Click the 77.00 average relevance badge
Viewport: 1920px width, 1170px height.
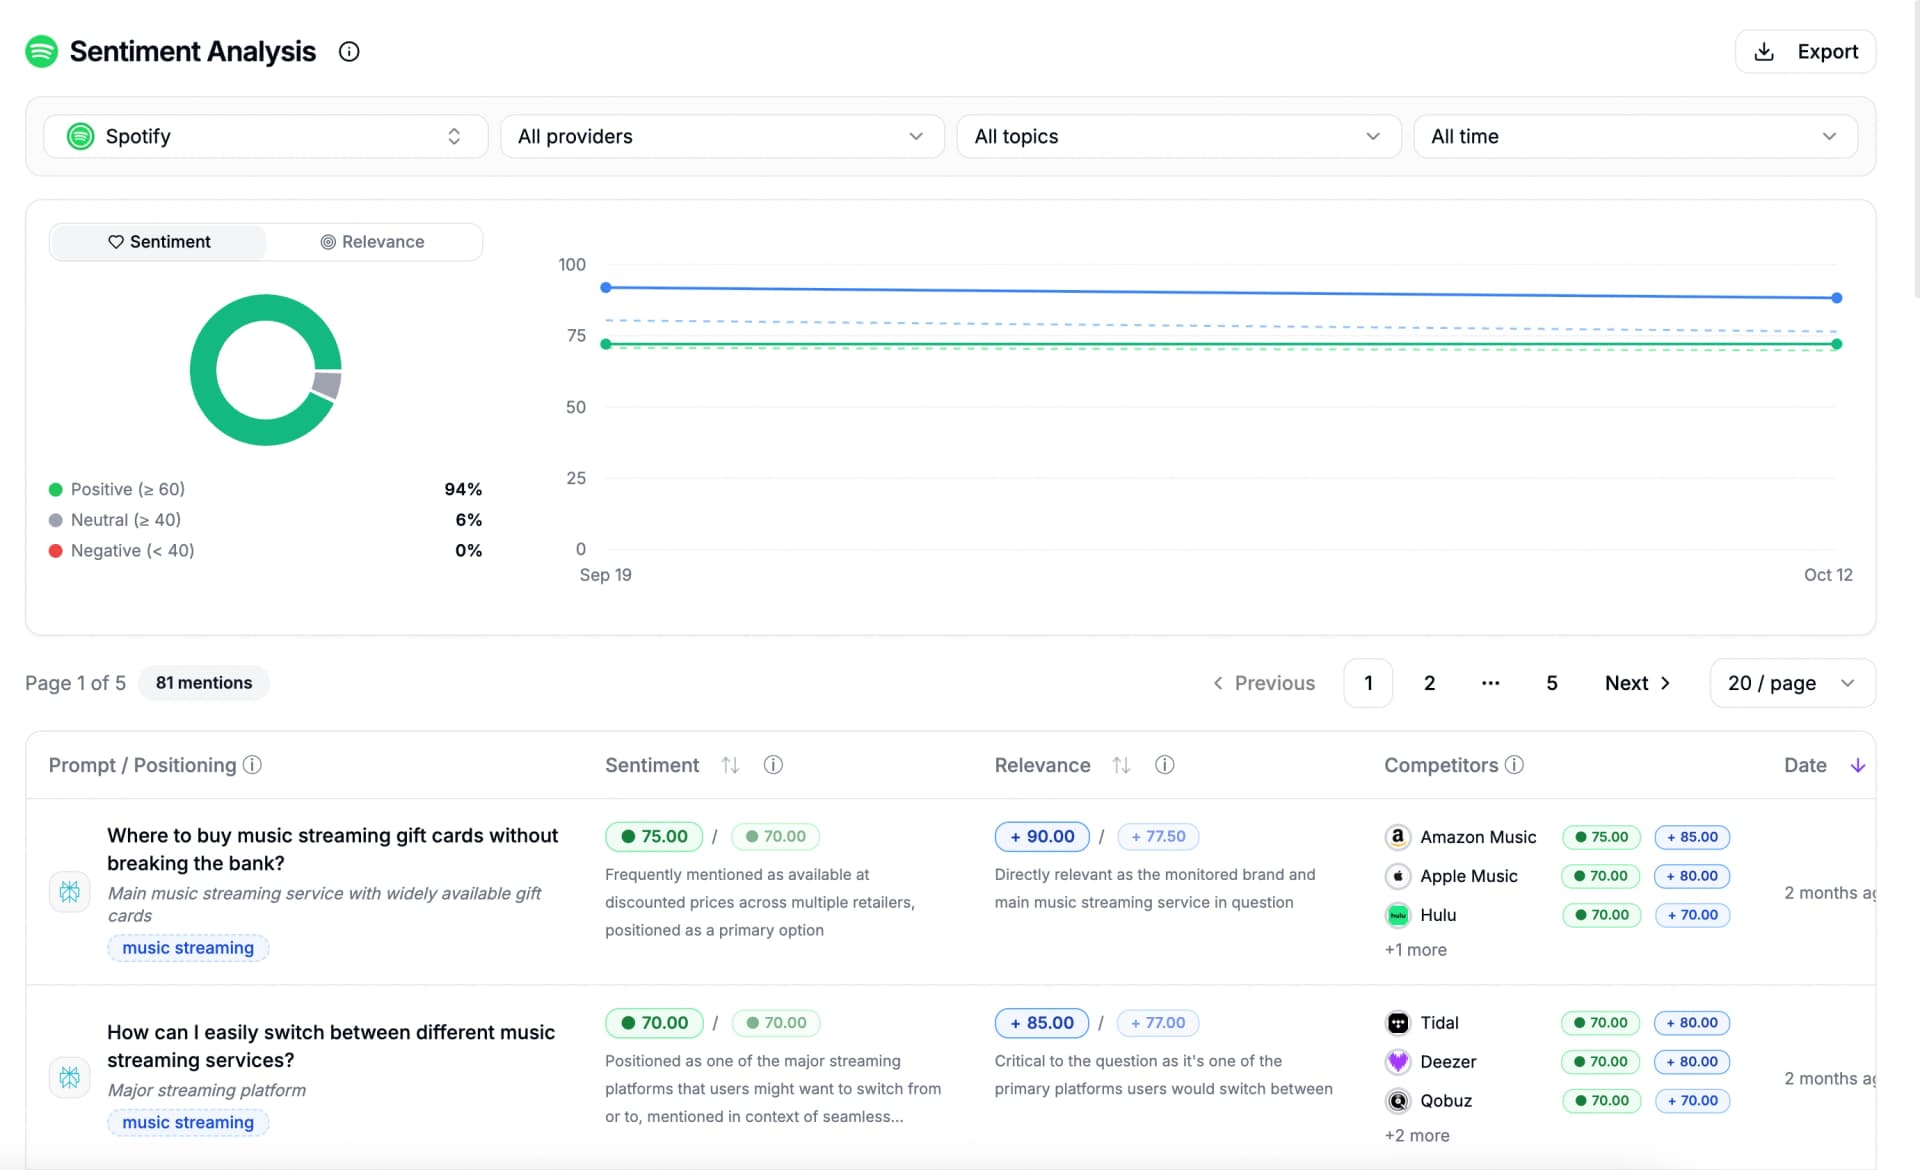[x=1158, y=1023]
